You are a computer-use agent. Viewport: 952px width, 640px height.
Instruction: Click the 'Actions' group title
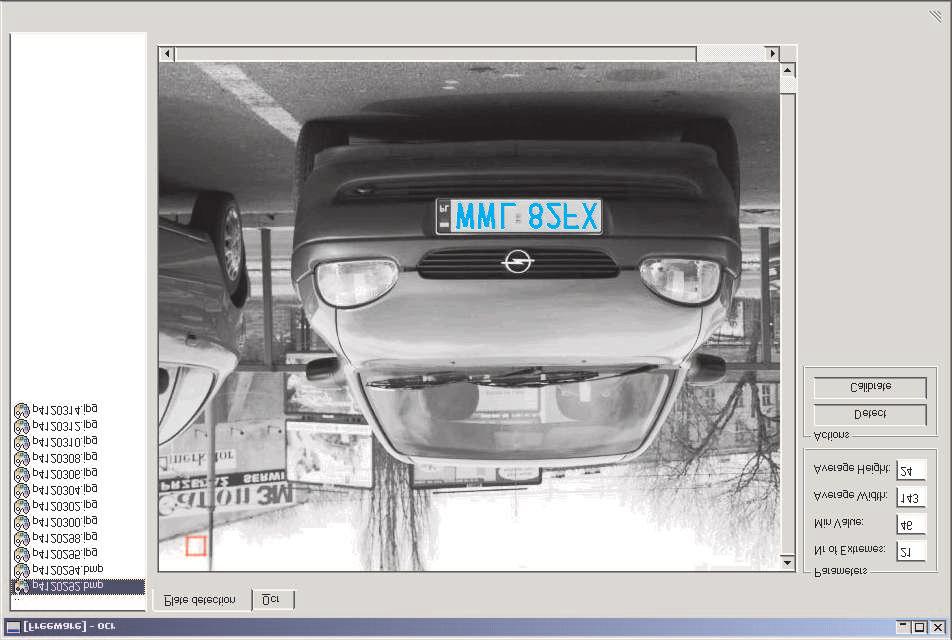click(x=831, y=435)
